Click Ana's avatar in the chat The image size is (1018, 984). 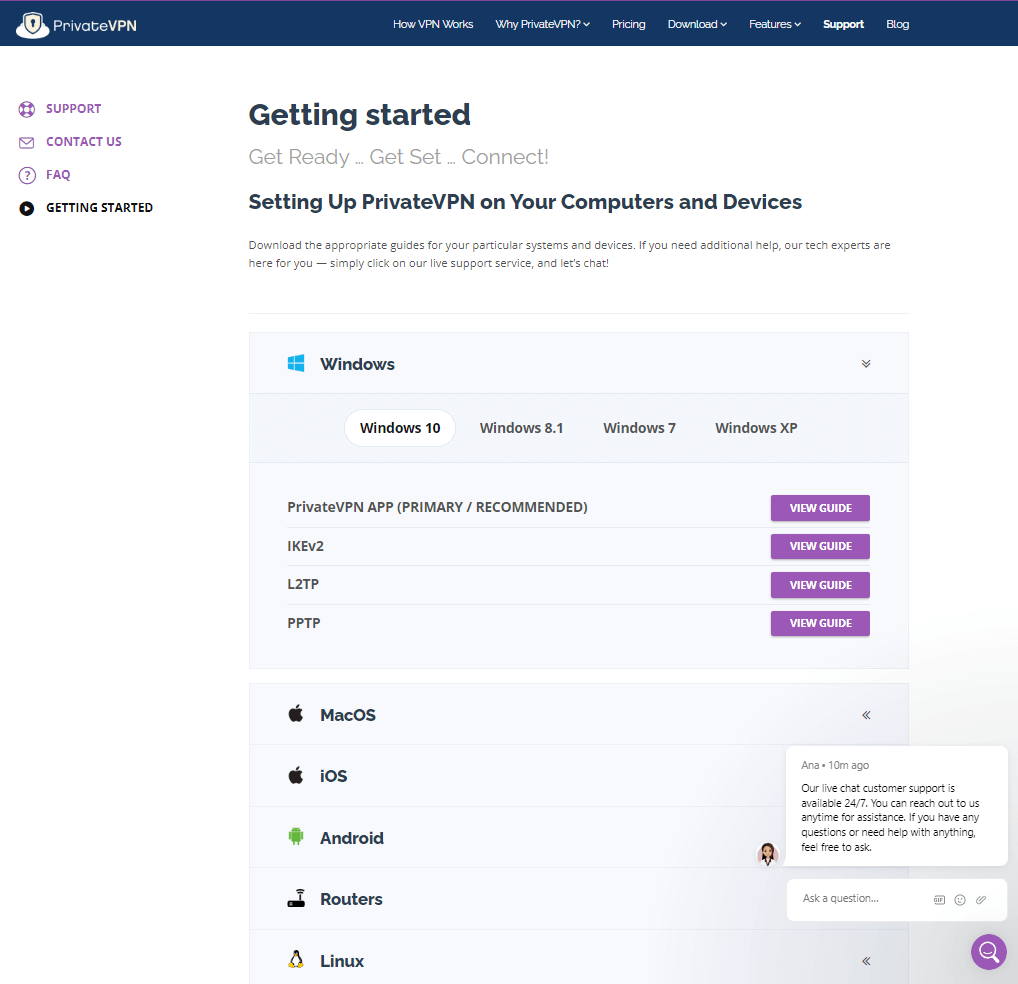[767, 854]
